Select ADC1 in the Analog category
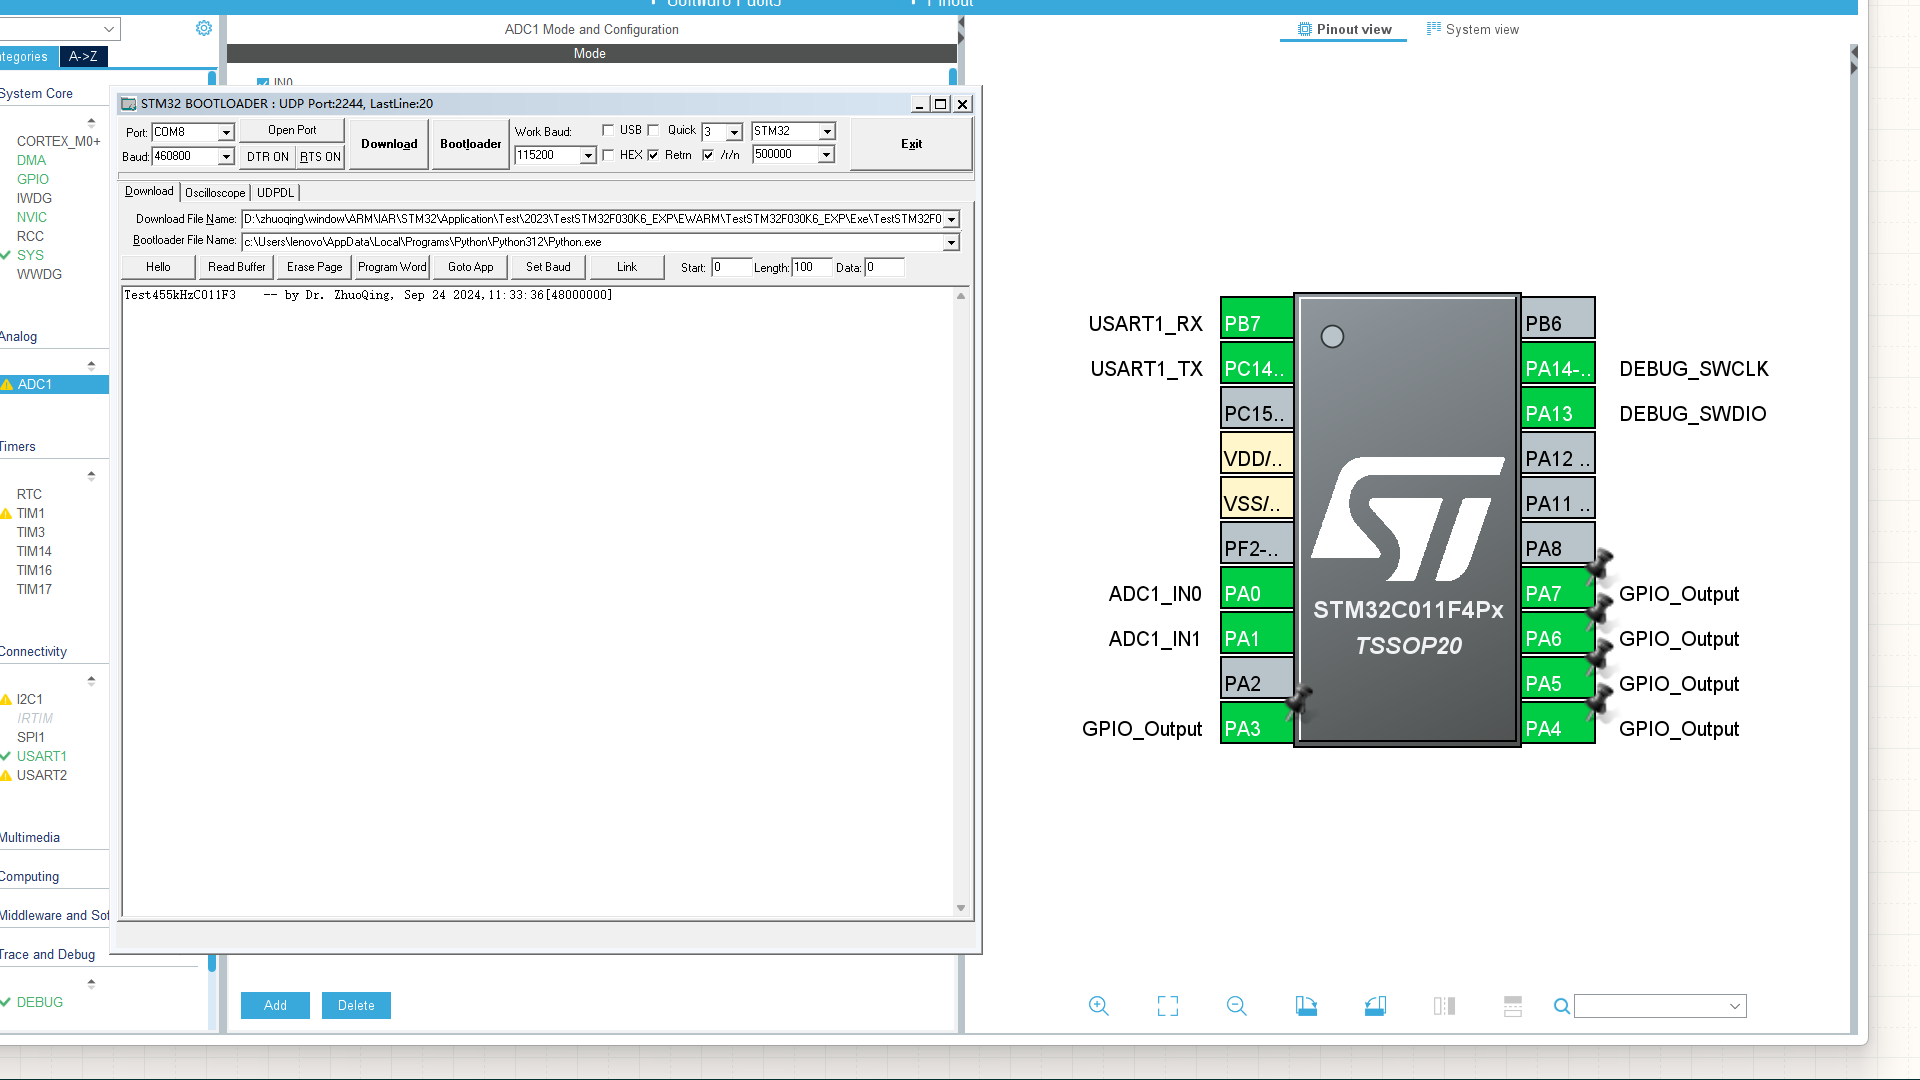The width and height of the screenshot is (1920, 1080). pos(54,385)
